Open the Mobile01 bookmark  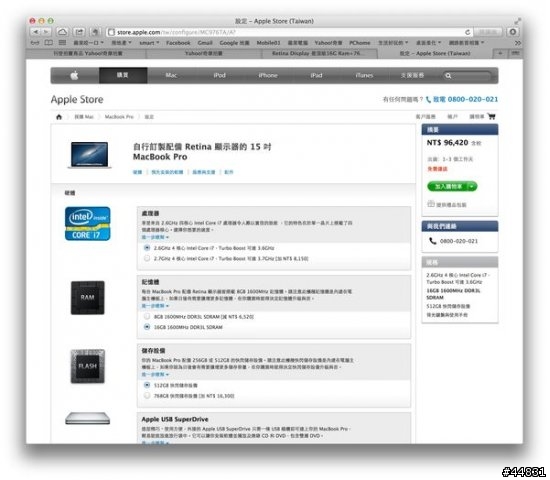[x=268, y=43]
